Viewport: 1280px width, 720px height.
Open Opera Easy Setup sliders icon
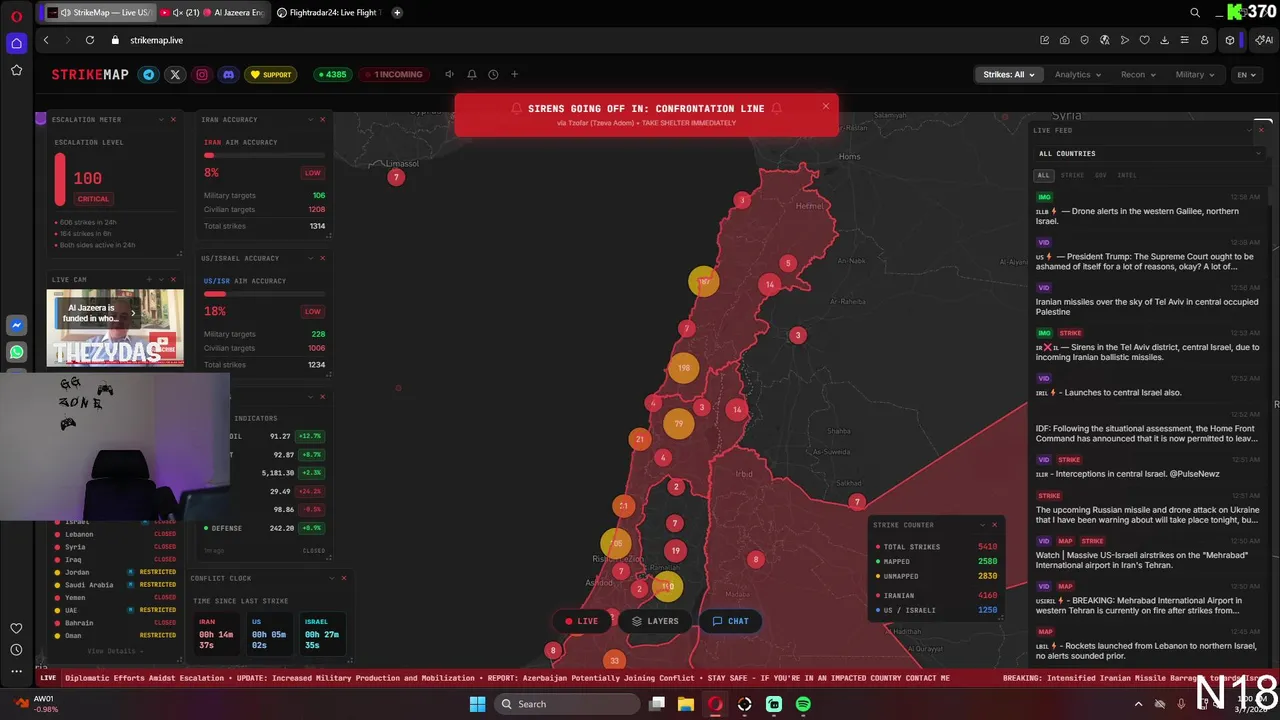tap(1184, 40)
